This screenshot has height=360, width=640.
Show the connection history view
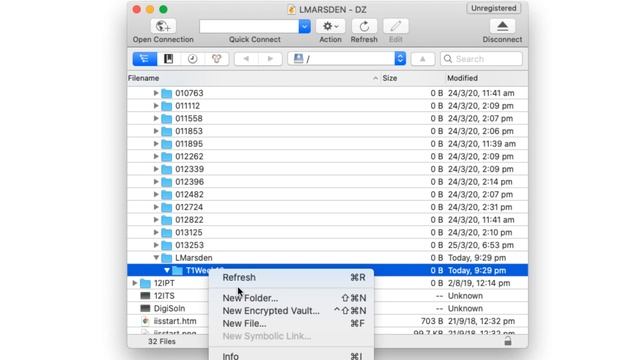[x=192, y=59]
